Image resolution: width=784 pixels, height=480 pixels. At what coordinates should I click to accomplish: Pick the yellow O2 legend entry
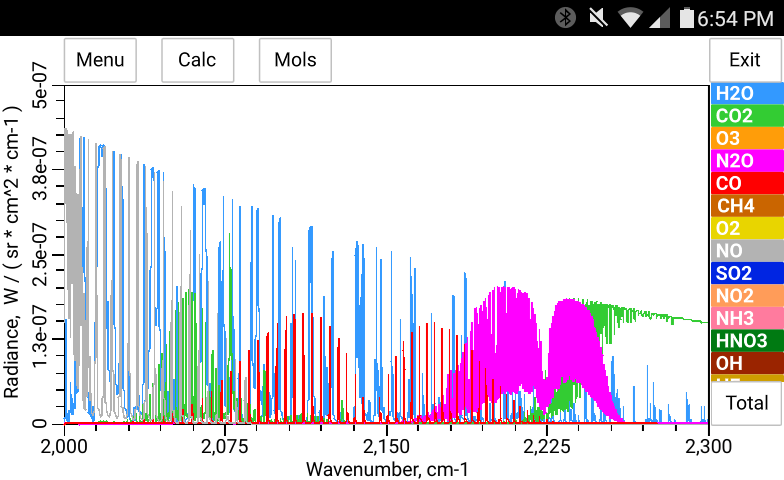(x=746, y=228)
